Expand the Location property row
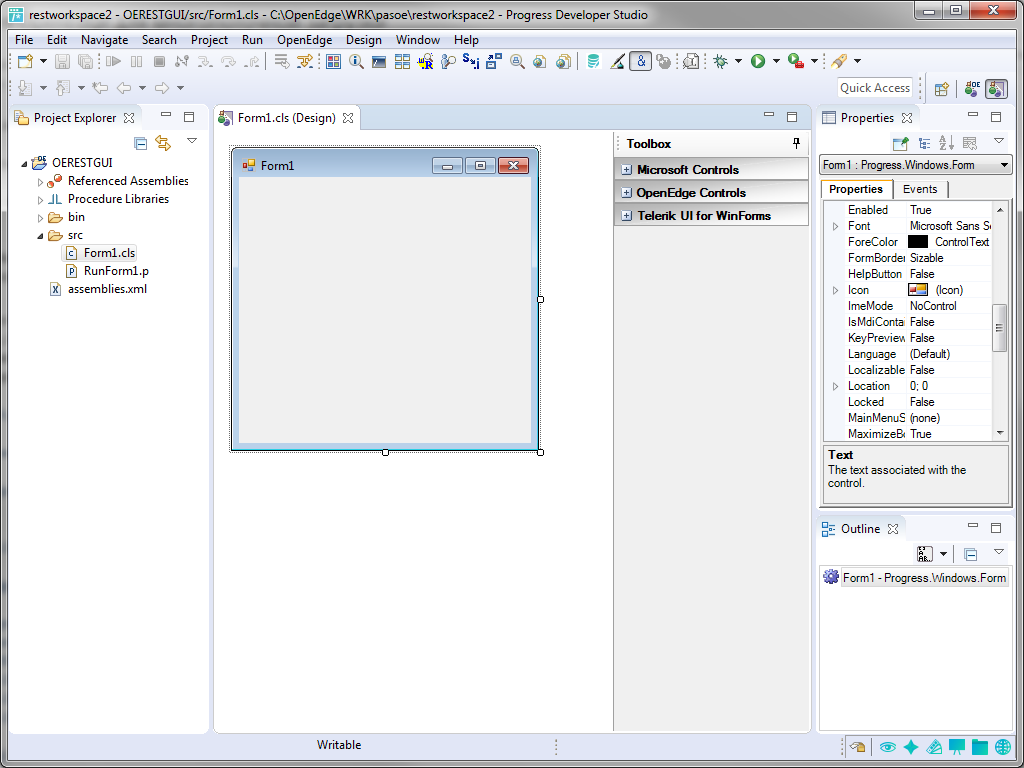1024x768 pixels. (x=835, y=387)
